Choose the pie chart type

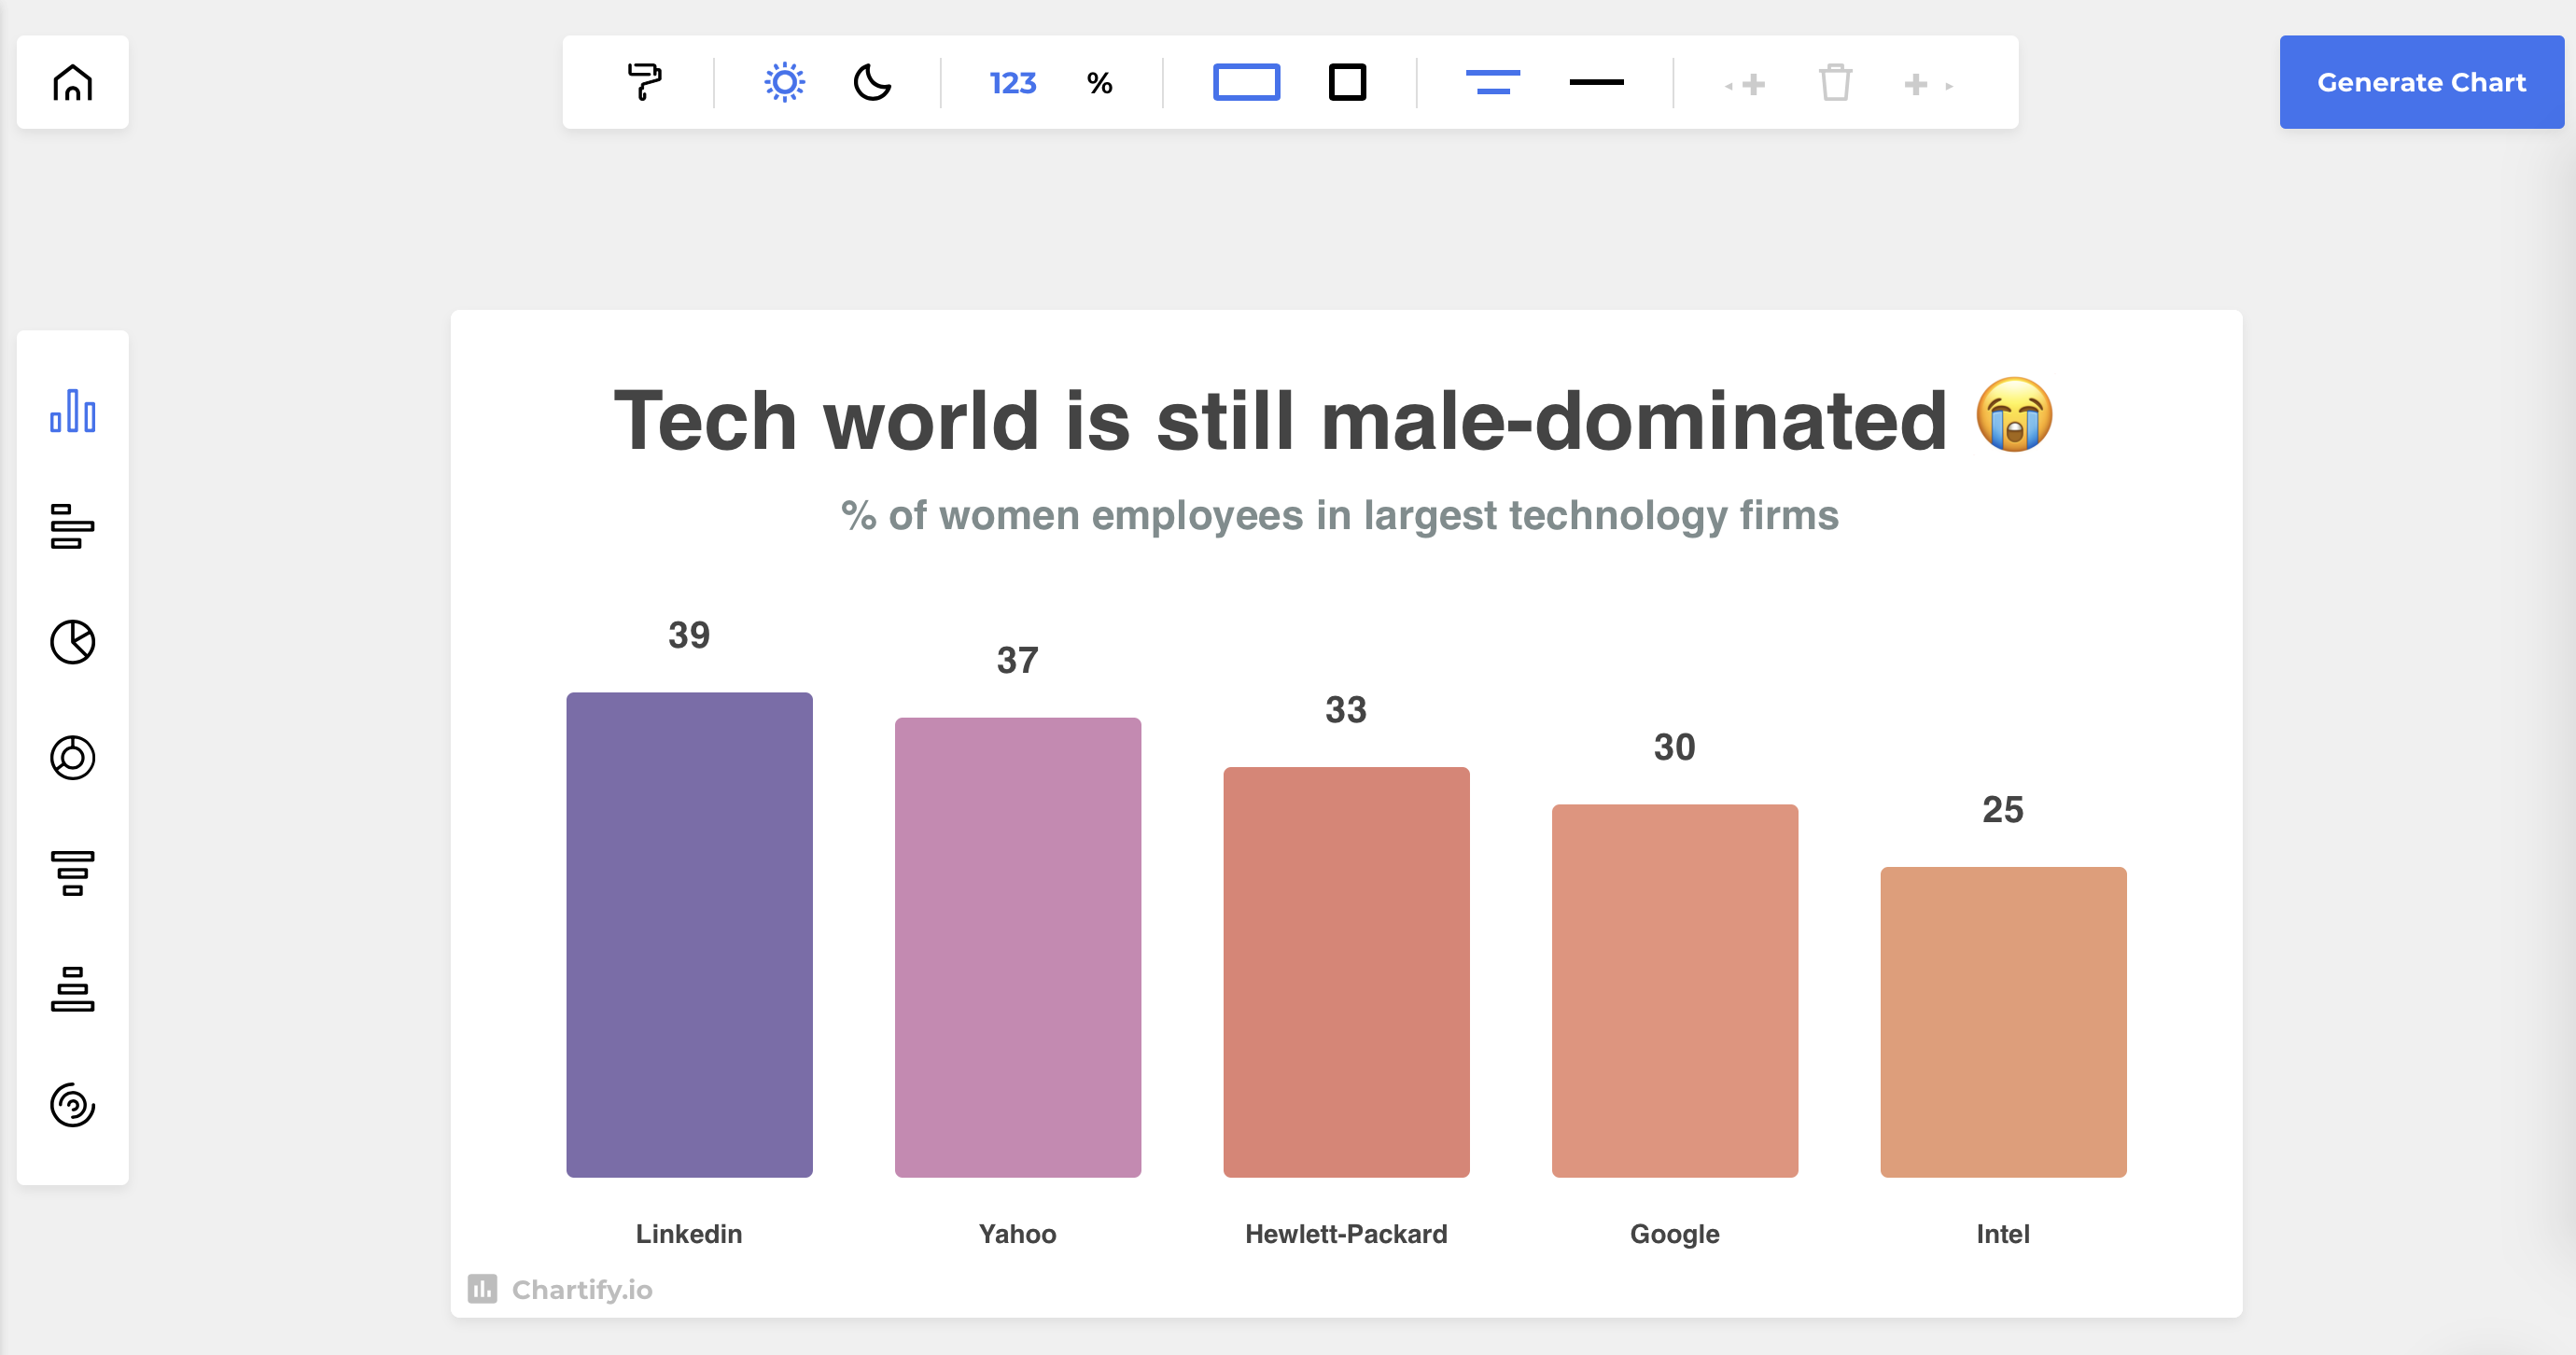coord(72,642)
